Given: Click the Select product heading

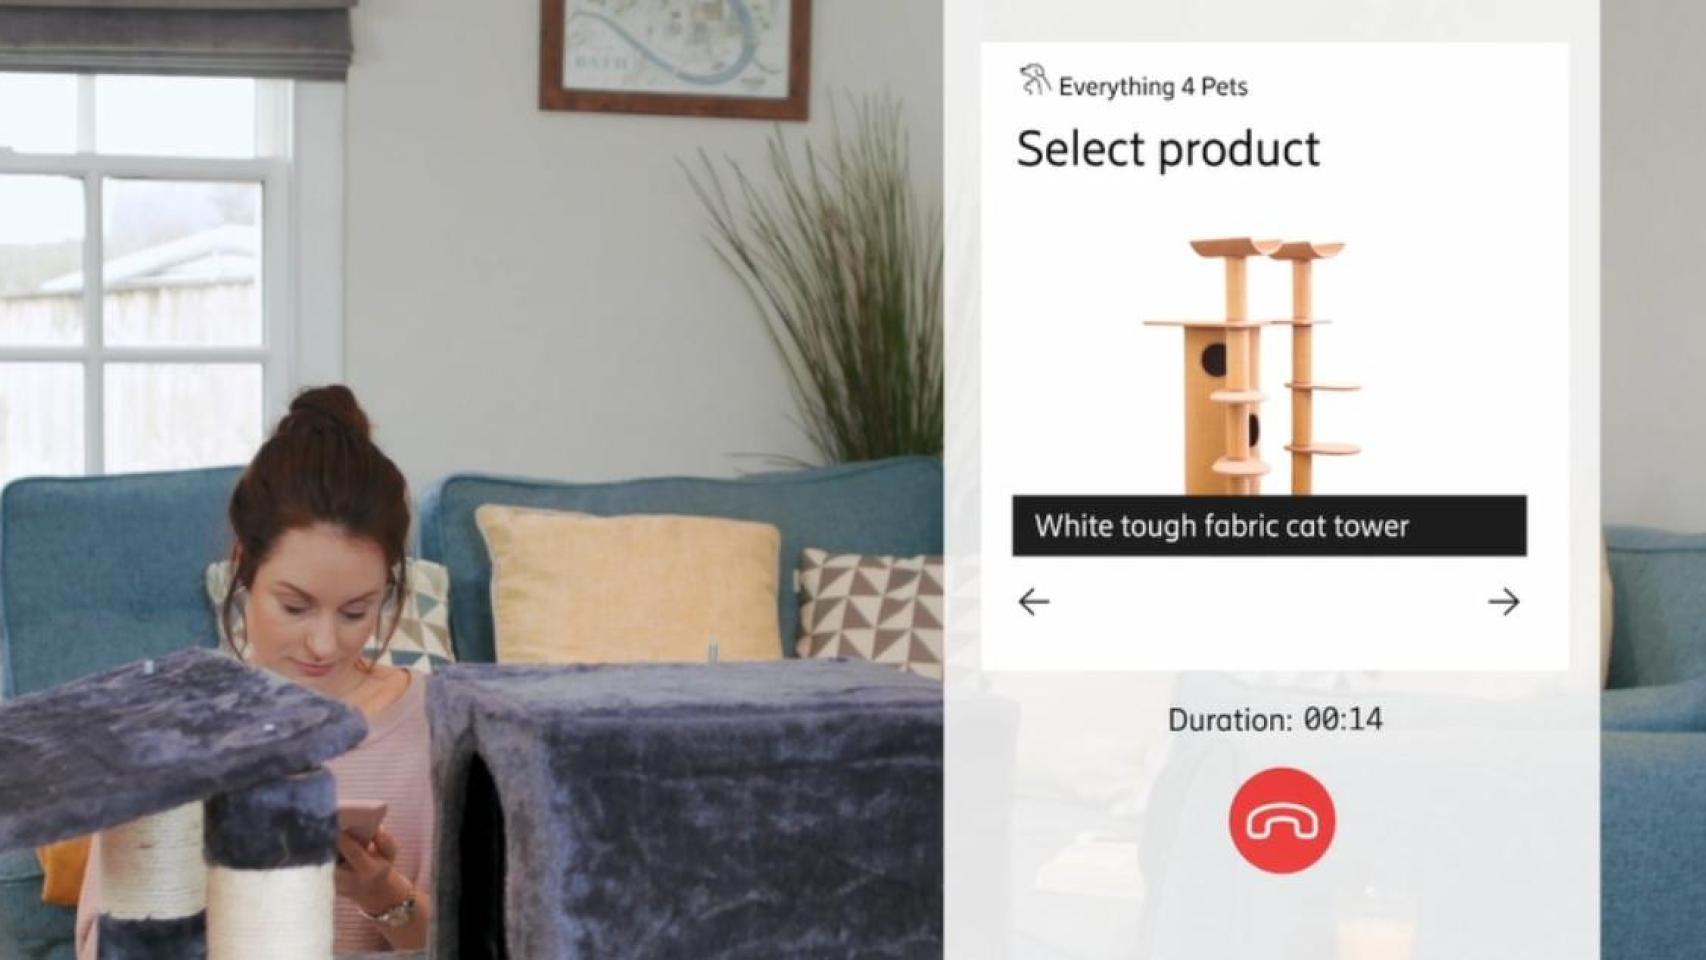Looking at the screenshot, I should 1168,149.
